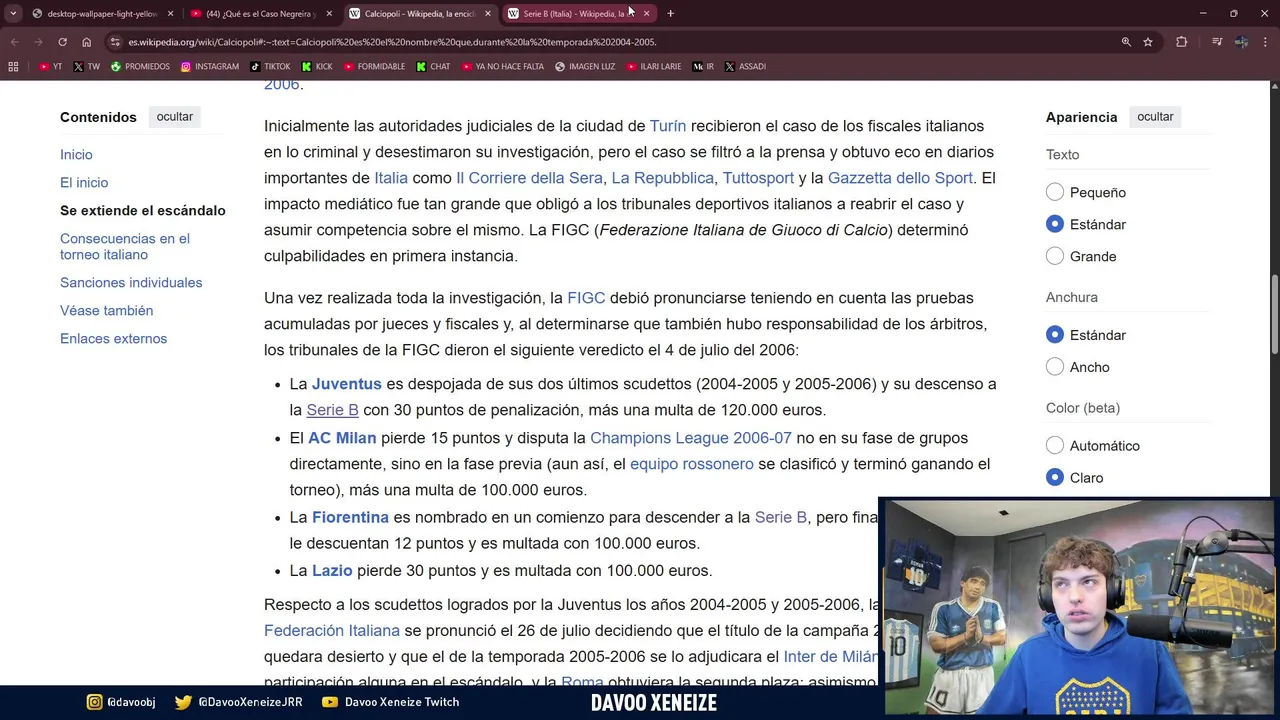Open the Chrome three-dot menu
The height and width of the screenshot is (720, 1280).
(1266, 42)
